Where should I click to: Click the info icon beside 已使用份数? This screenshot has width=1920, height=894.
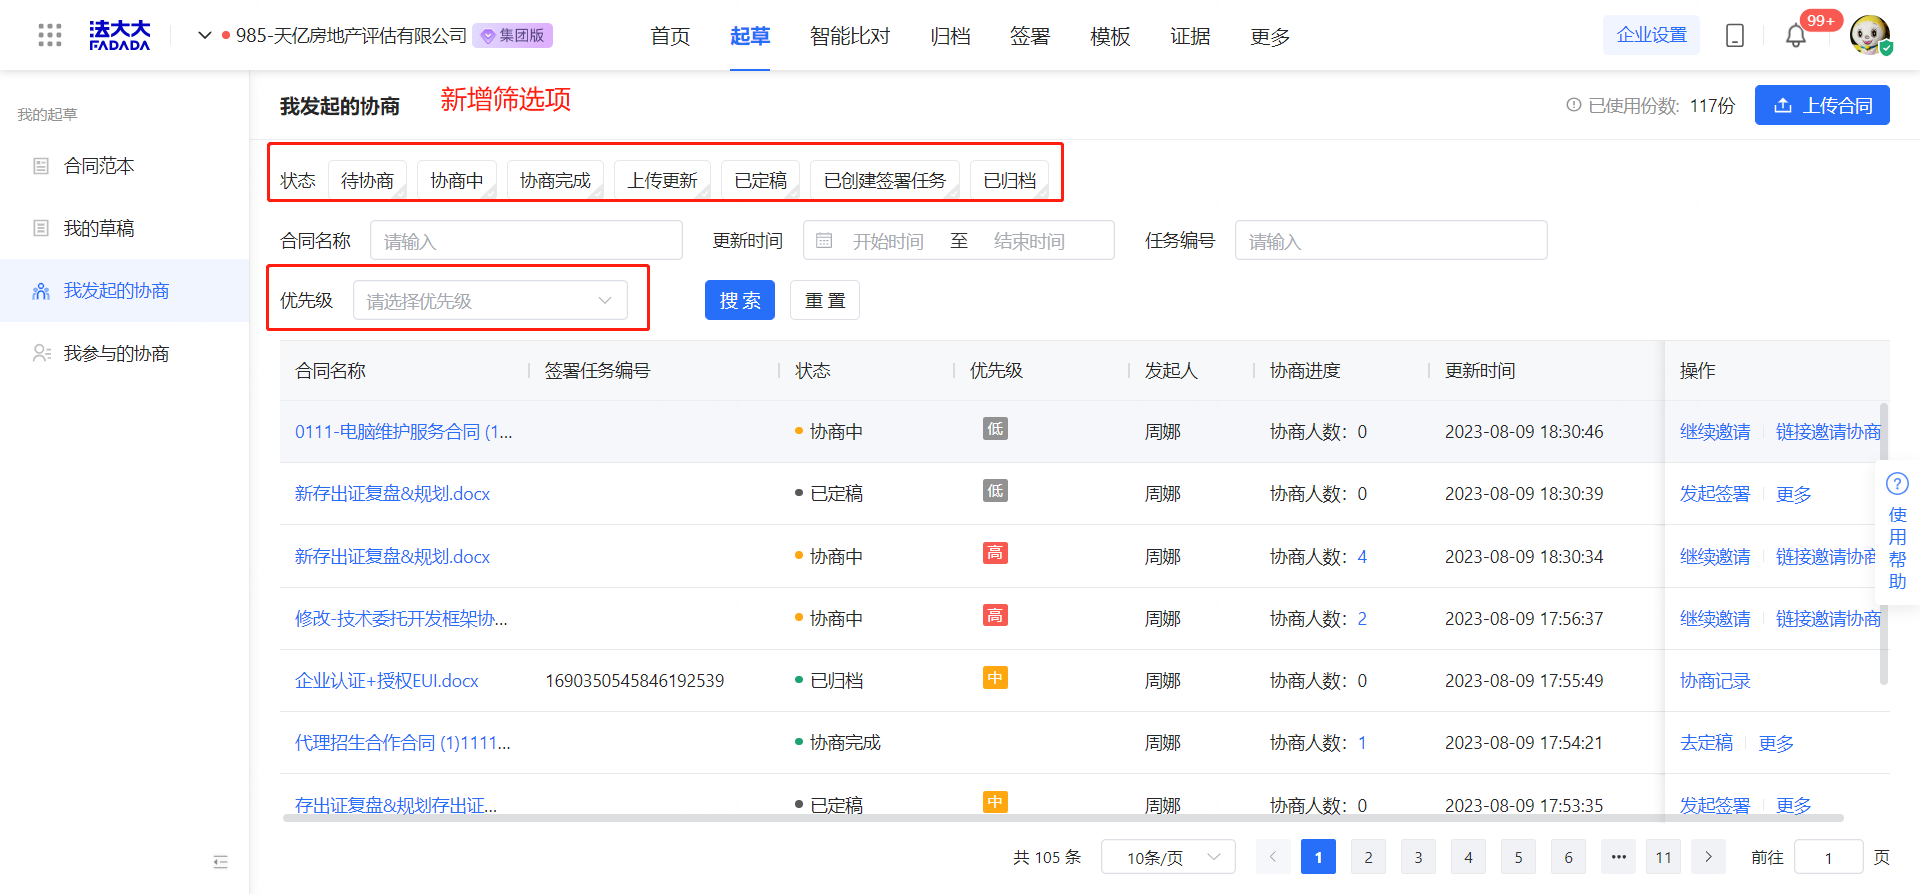pos(1573,105)
